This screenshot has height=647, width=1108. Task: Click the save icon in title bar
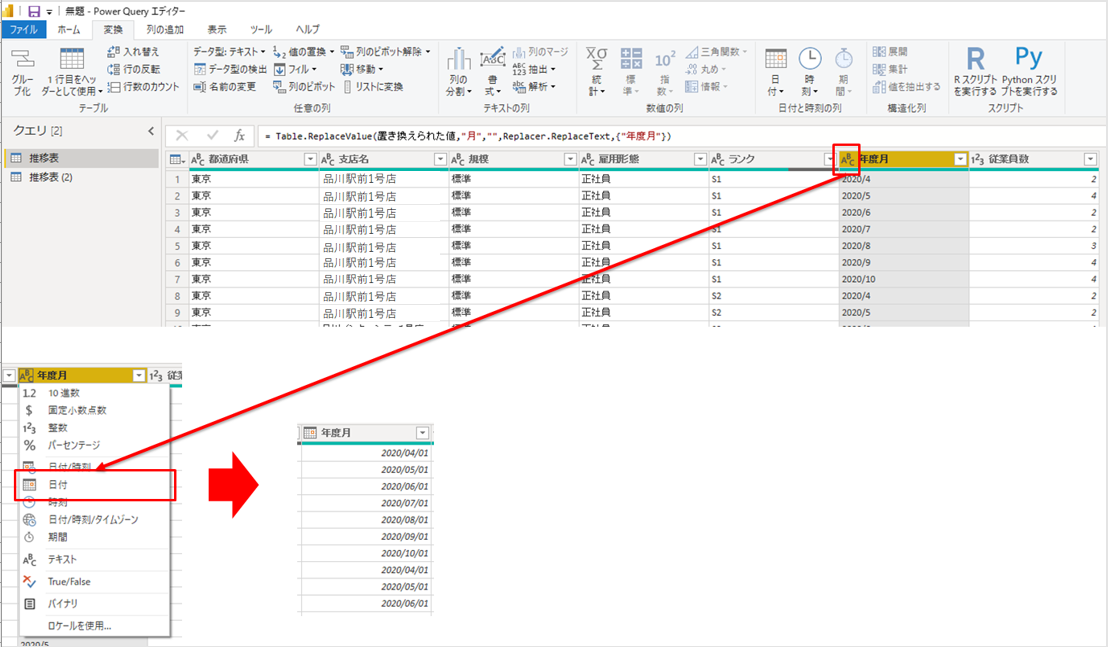click(x=34, y=11)
